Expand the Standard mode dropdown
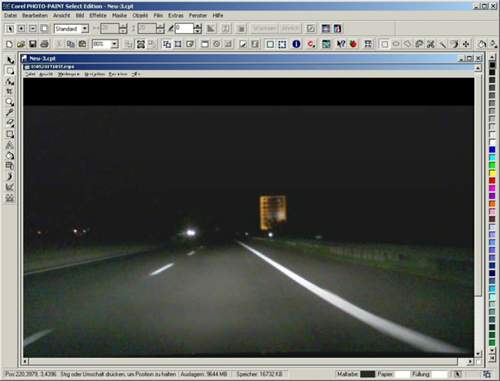The height and width of the screenshot is (381, 500). pos(85,29)
